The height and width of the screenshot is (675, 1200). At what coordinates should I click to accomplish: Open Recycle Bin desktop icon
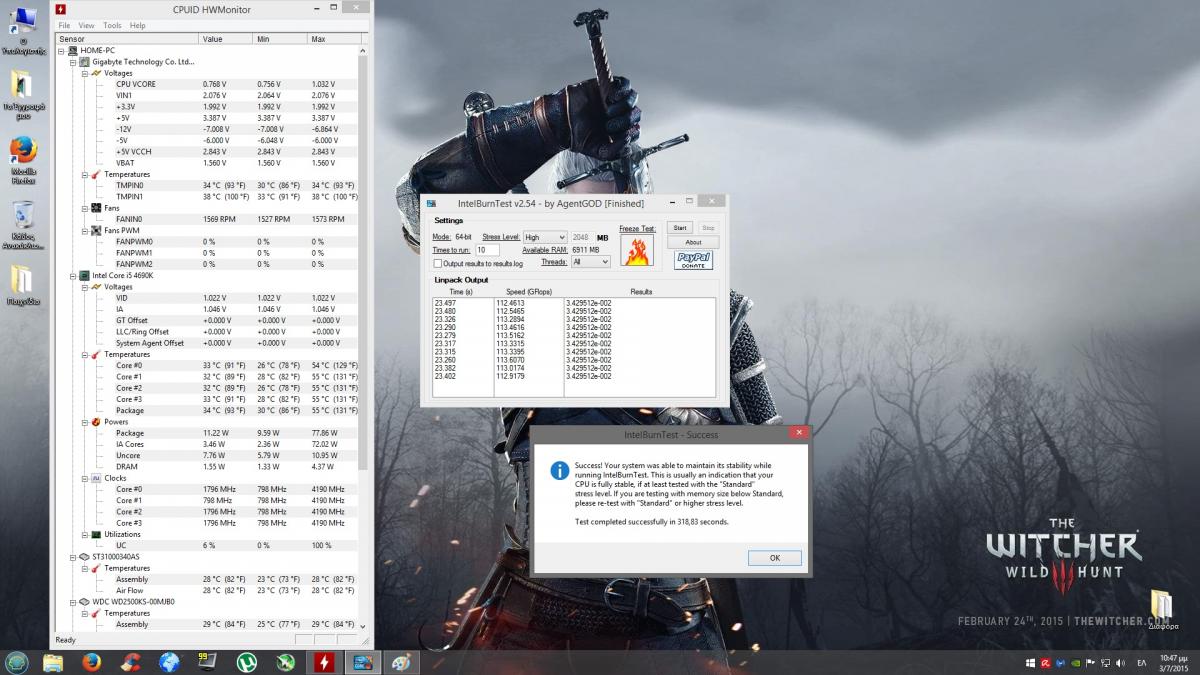click(x=24, y=225)
